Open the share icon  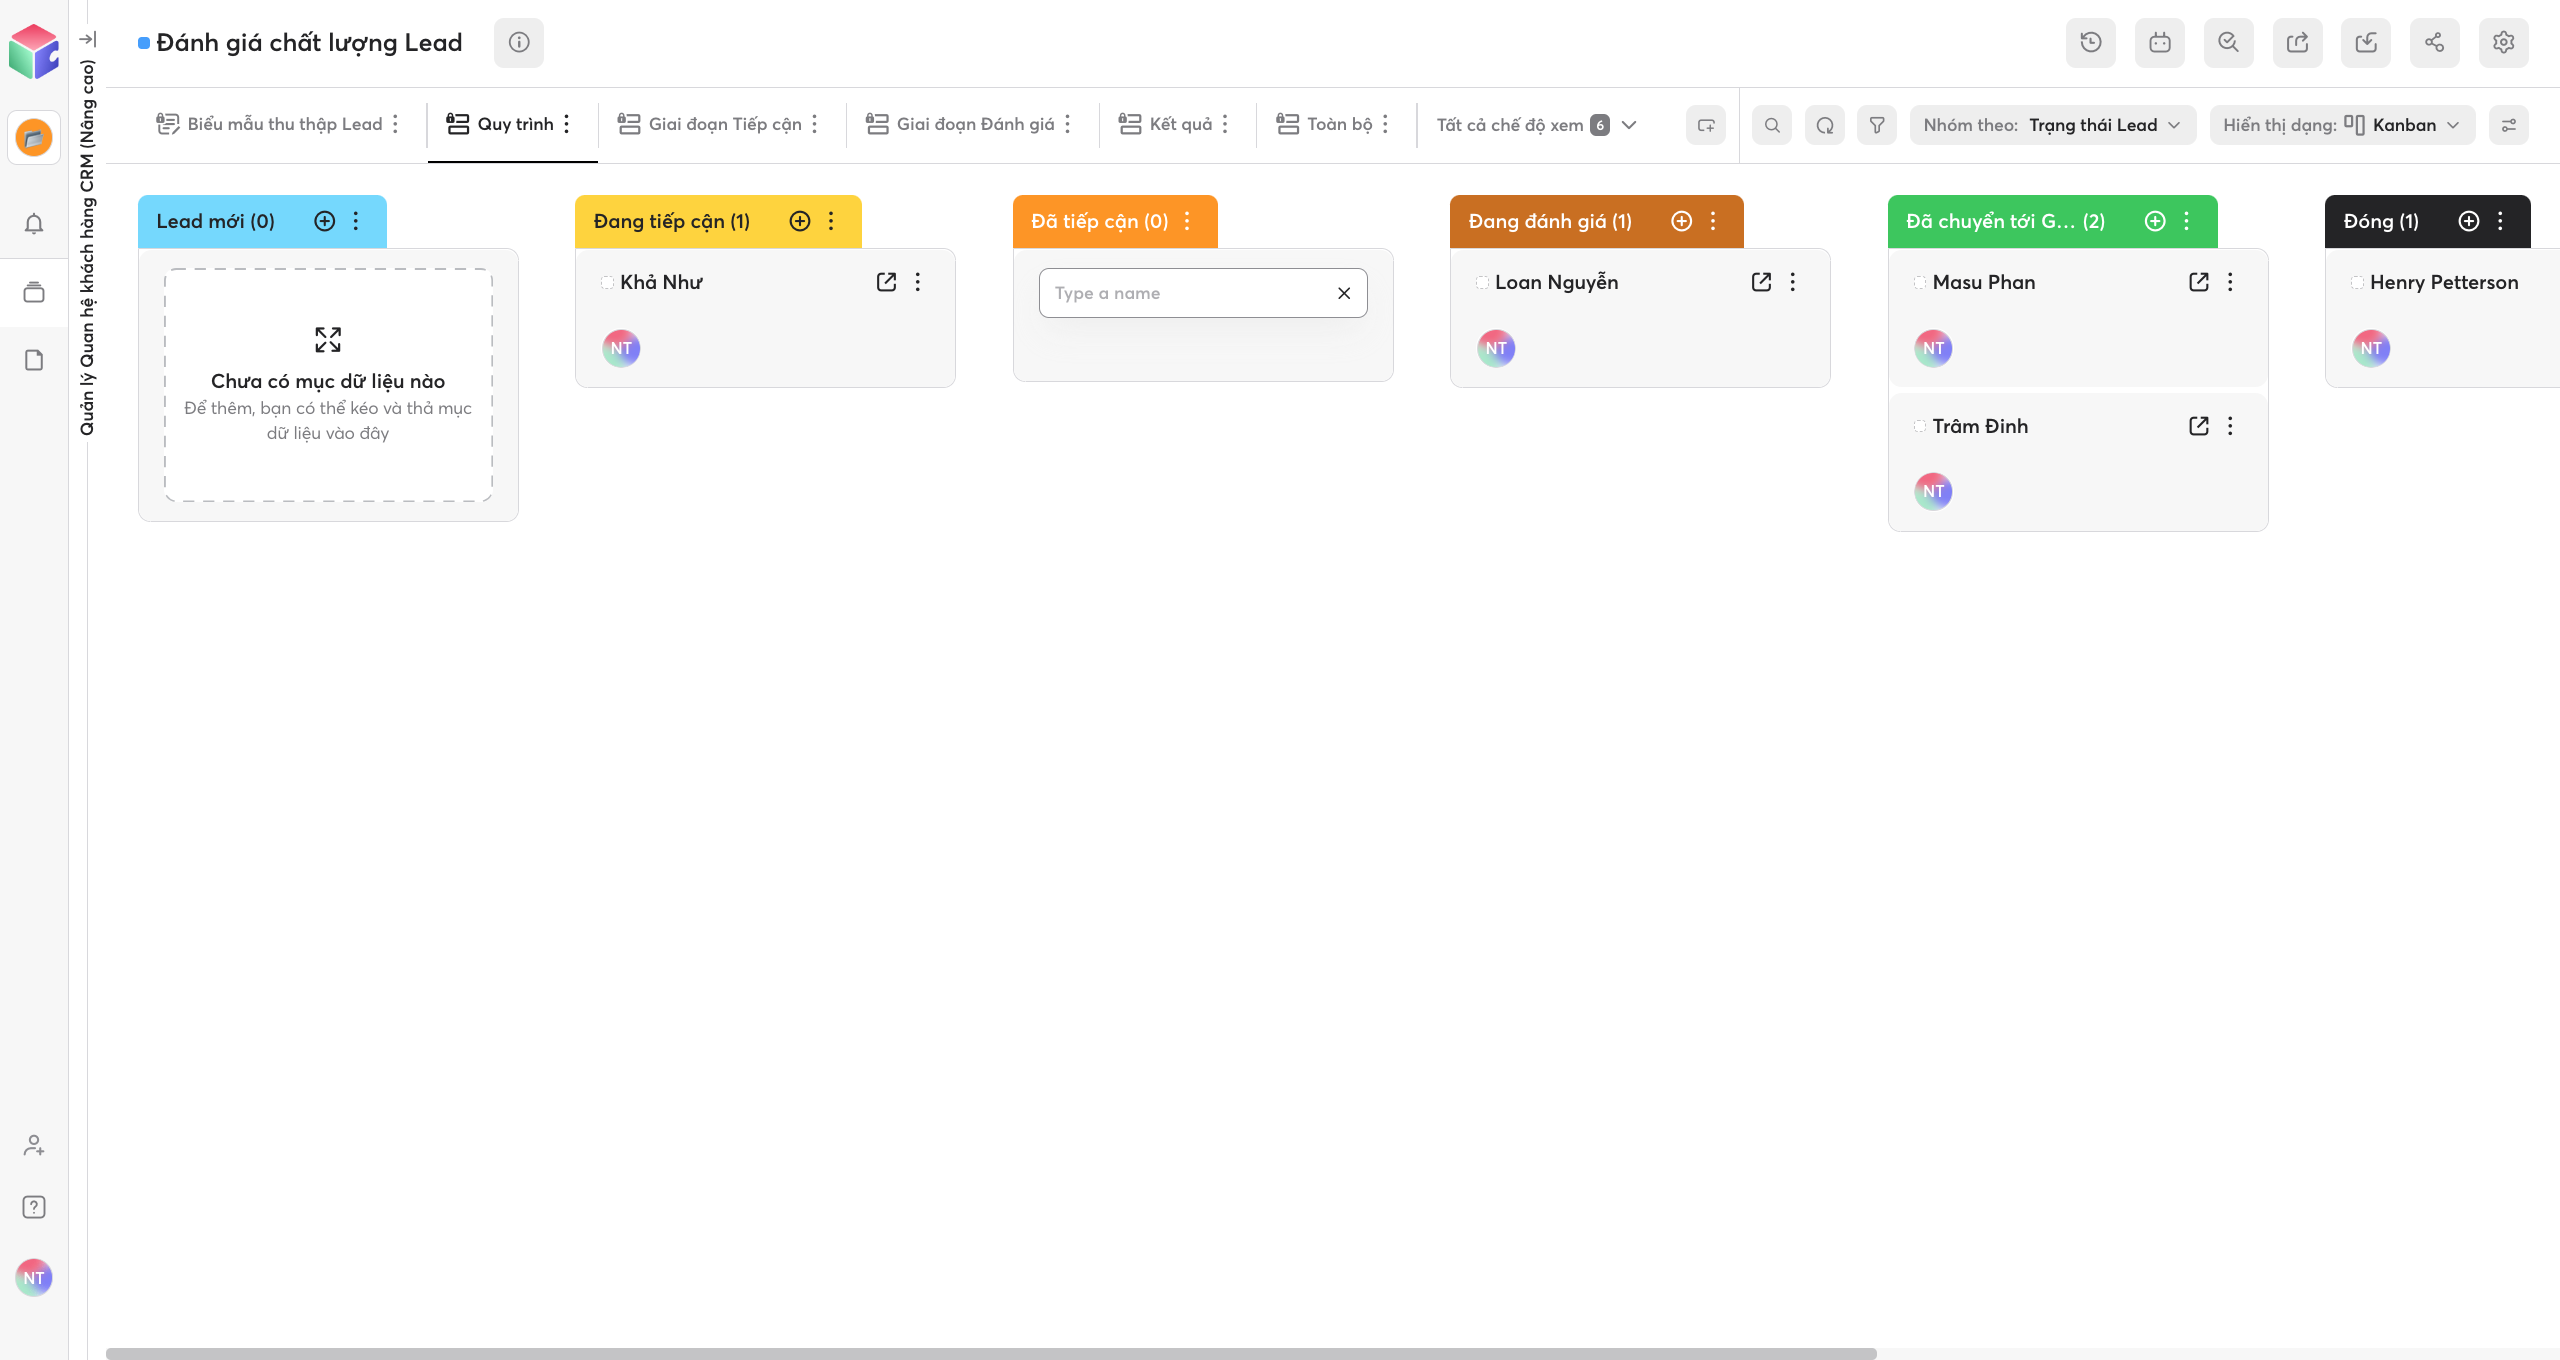click(x=2435, y=43)
